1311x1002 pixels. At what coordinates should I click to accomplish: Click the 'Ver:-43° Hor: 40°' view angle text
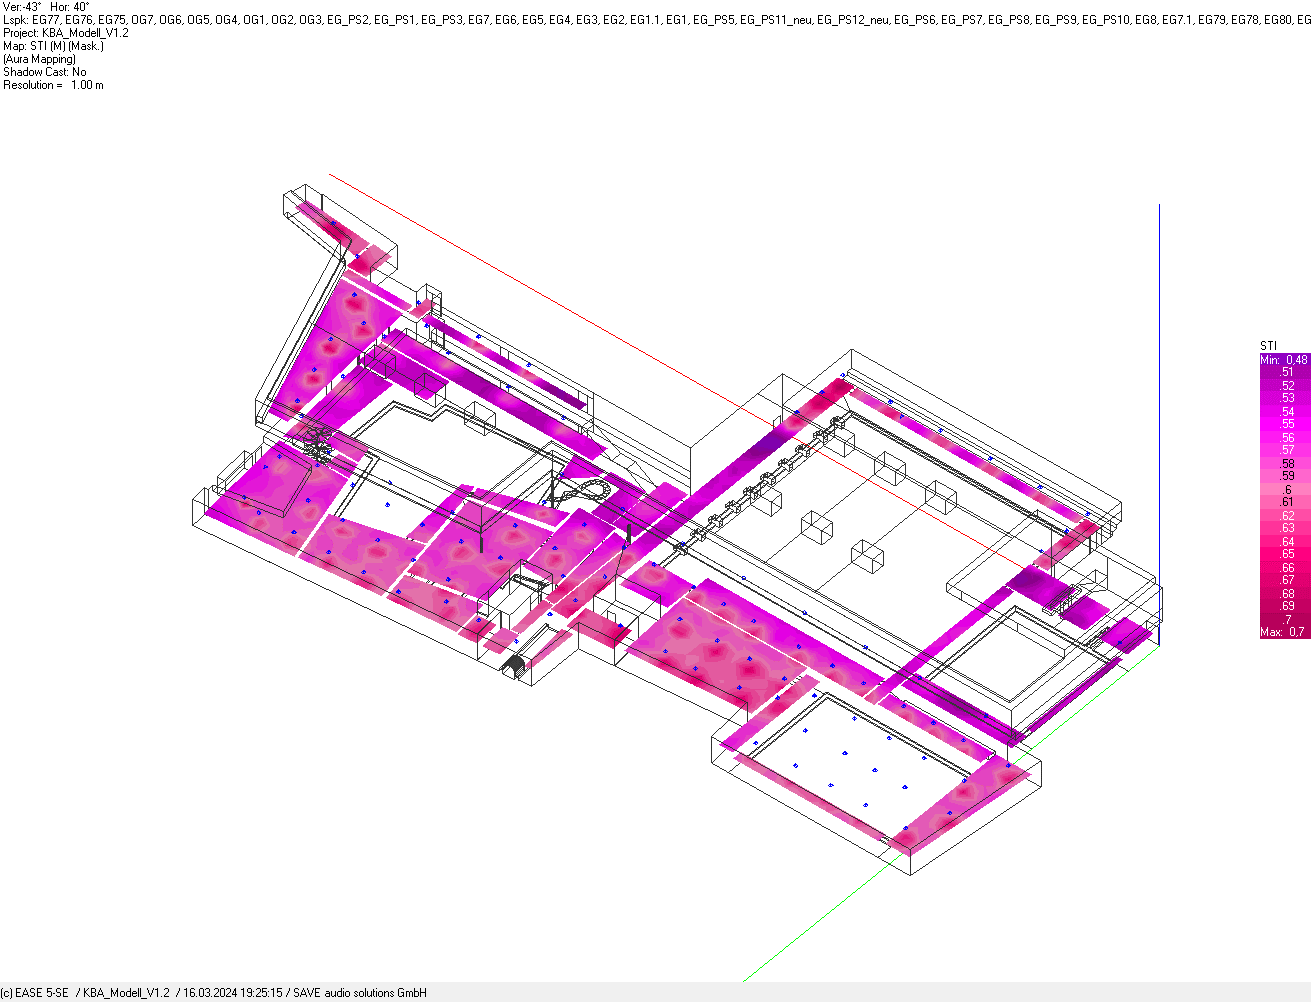46,7
